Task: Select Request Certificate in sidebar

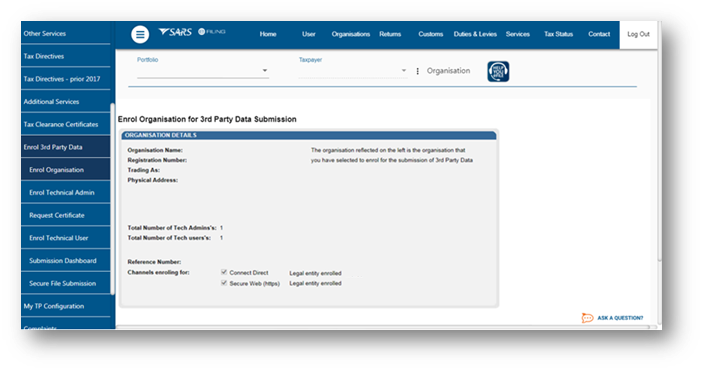Action: [66, 215]
